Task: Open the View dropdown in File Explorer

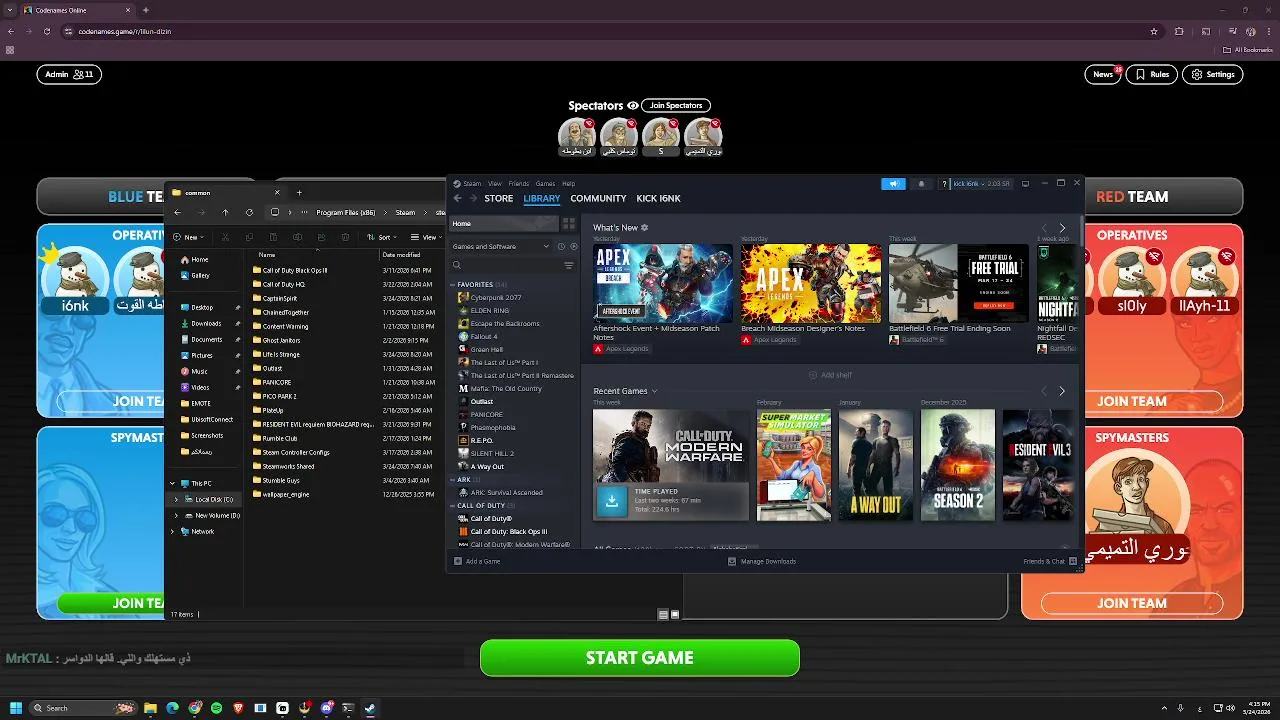Action: (x=427, y=237)
